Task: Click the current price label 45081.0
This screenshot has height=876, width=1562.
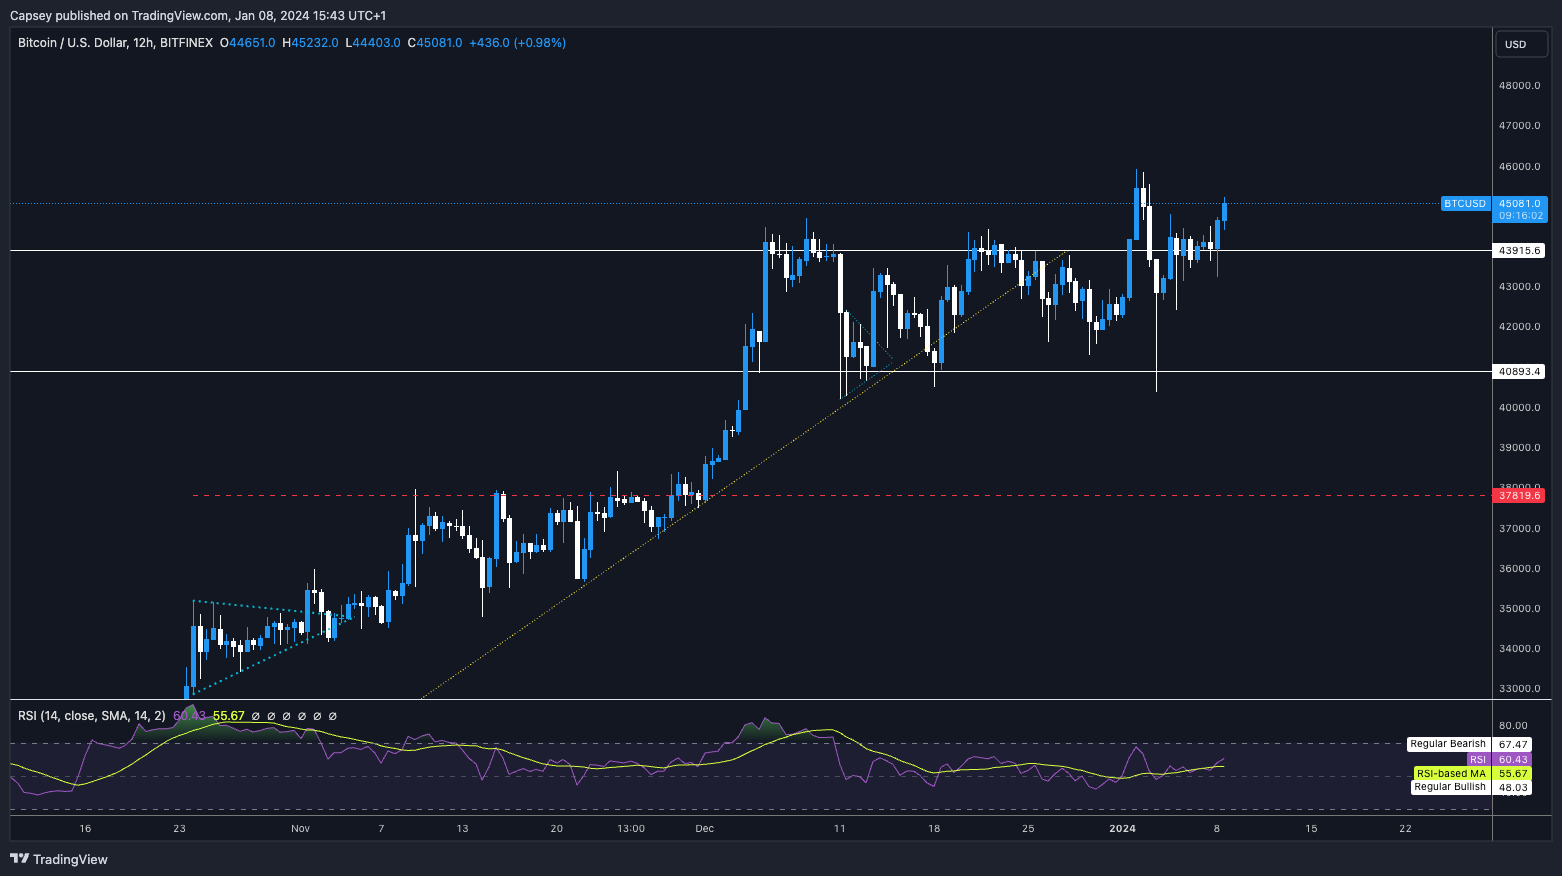Action: pyautogui.click(x=1520, y=204)
